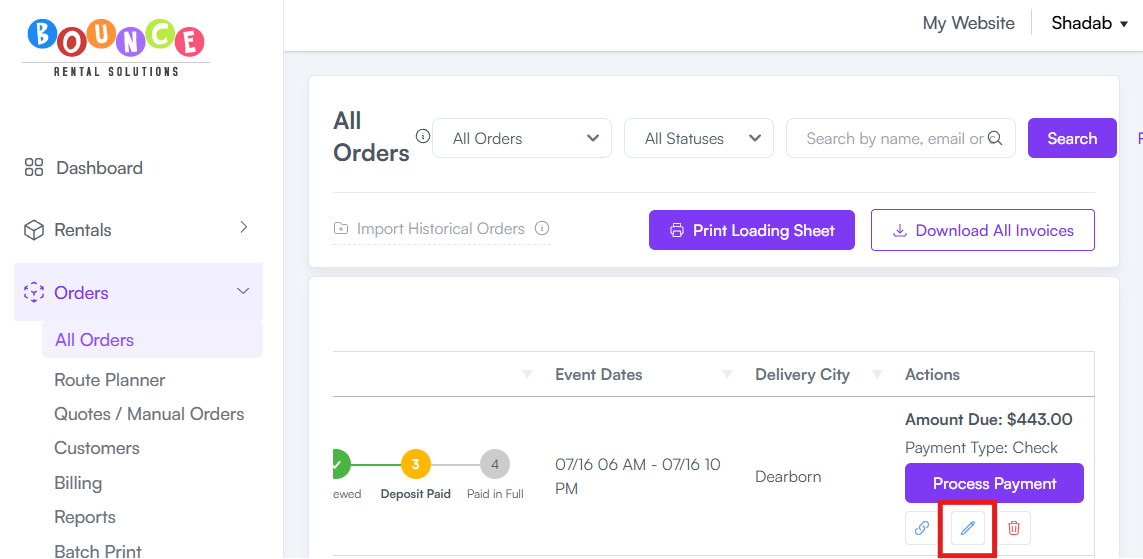Image resolution: width=1143 pixels, height=559 pixels.
Task: Click the magnifier icon in the search field
Action: (995, 138)
